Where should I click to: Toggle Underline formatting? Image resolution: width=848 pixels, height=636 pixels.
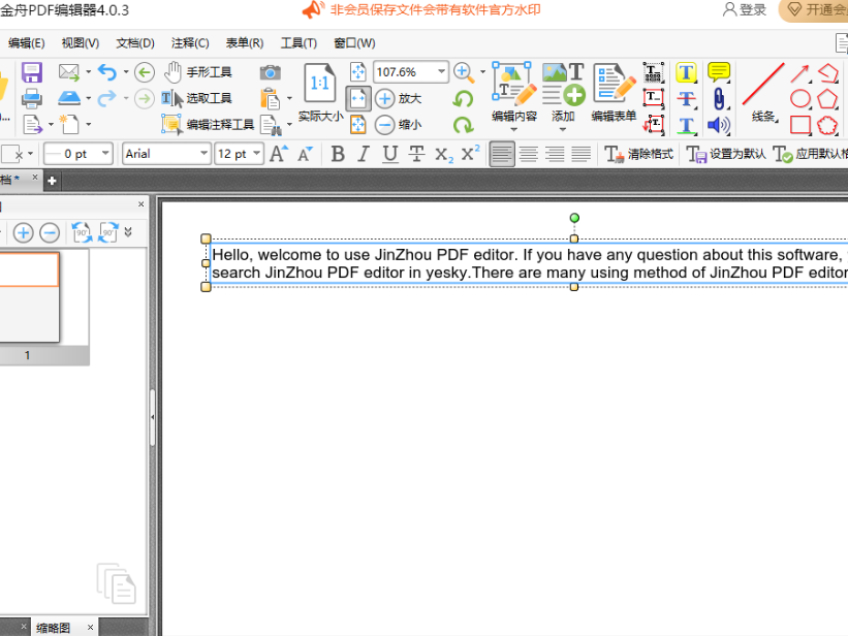(390, 154)
